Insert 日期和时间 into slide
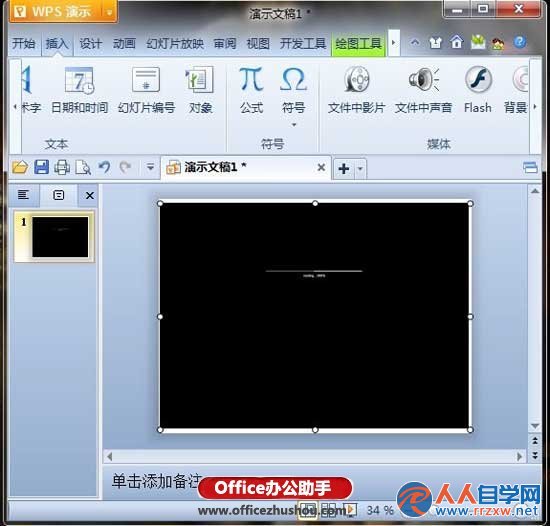Image resolution: width=550 pixels, height=526 pixels. [80, 90]
